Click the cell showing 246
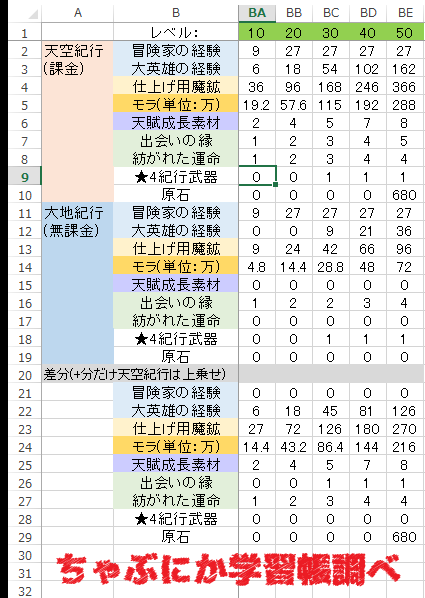Viewport: 425px width, 598px height. tap(368, 87)
